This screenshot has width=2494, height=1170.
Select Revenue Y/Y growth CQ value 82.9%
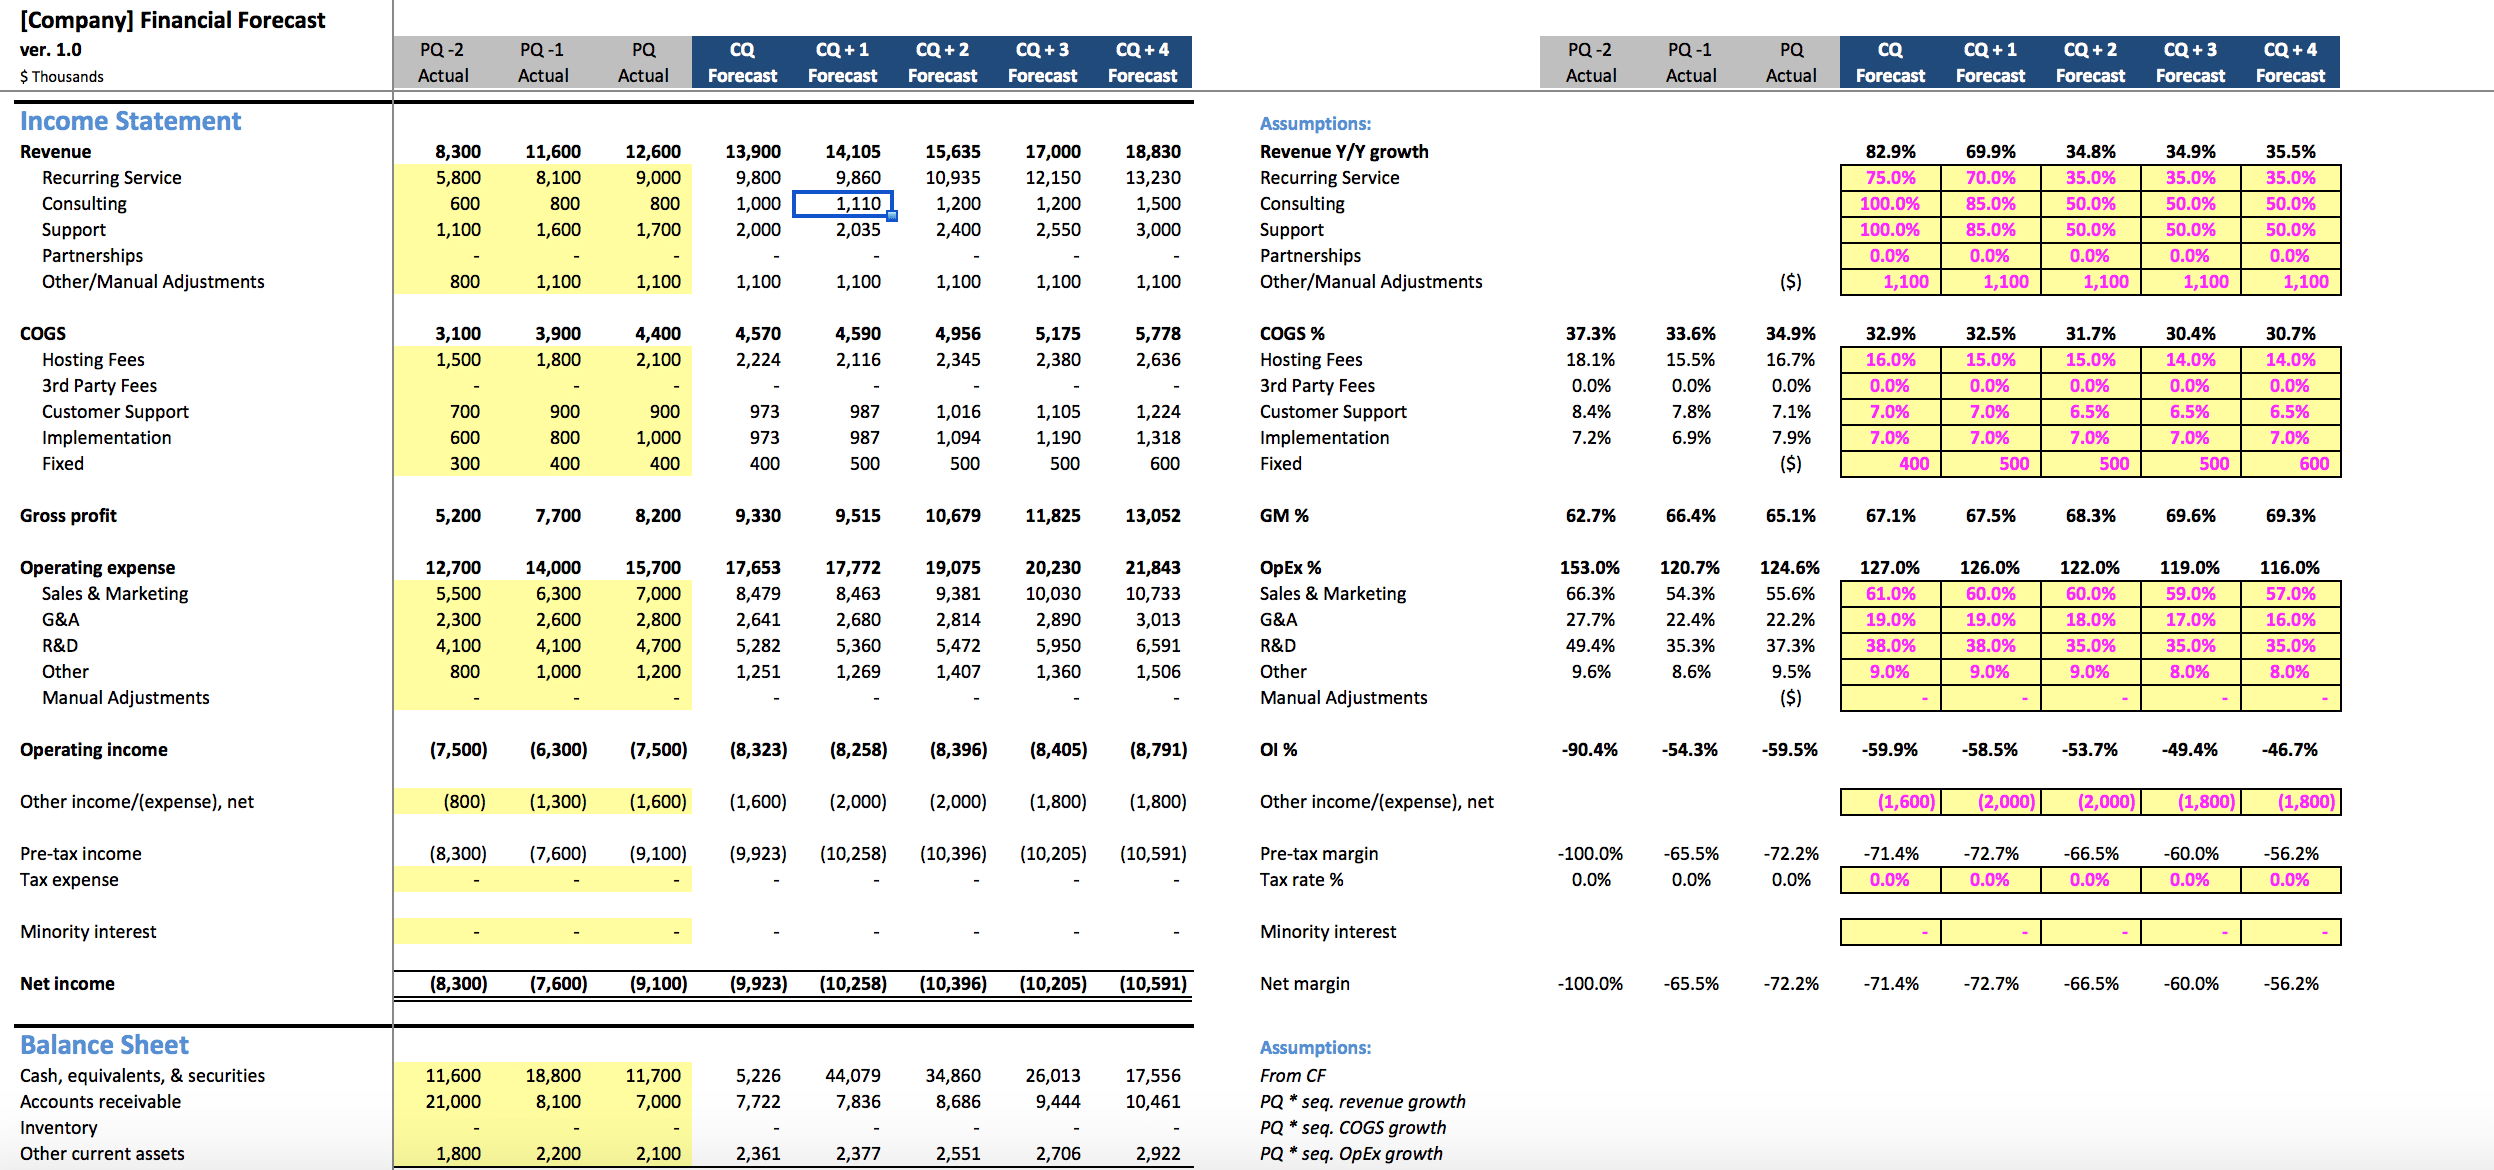1890,152
